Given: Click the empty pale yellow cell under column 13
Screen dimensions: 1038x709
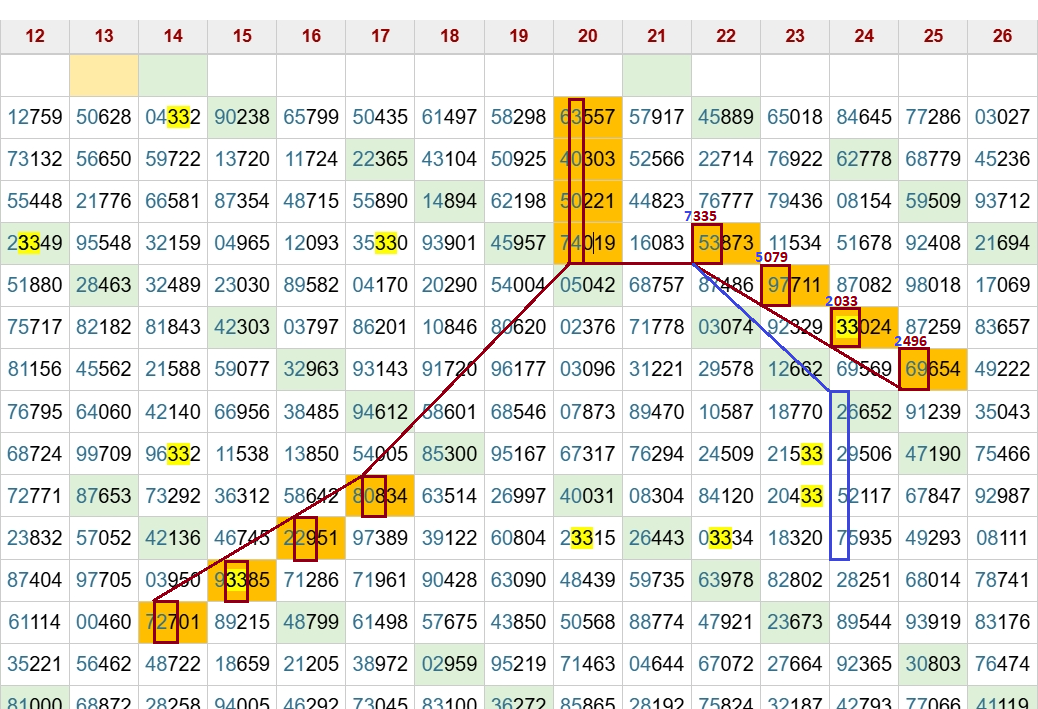Looking at the screenshot, I should 104,76.
